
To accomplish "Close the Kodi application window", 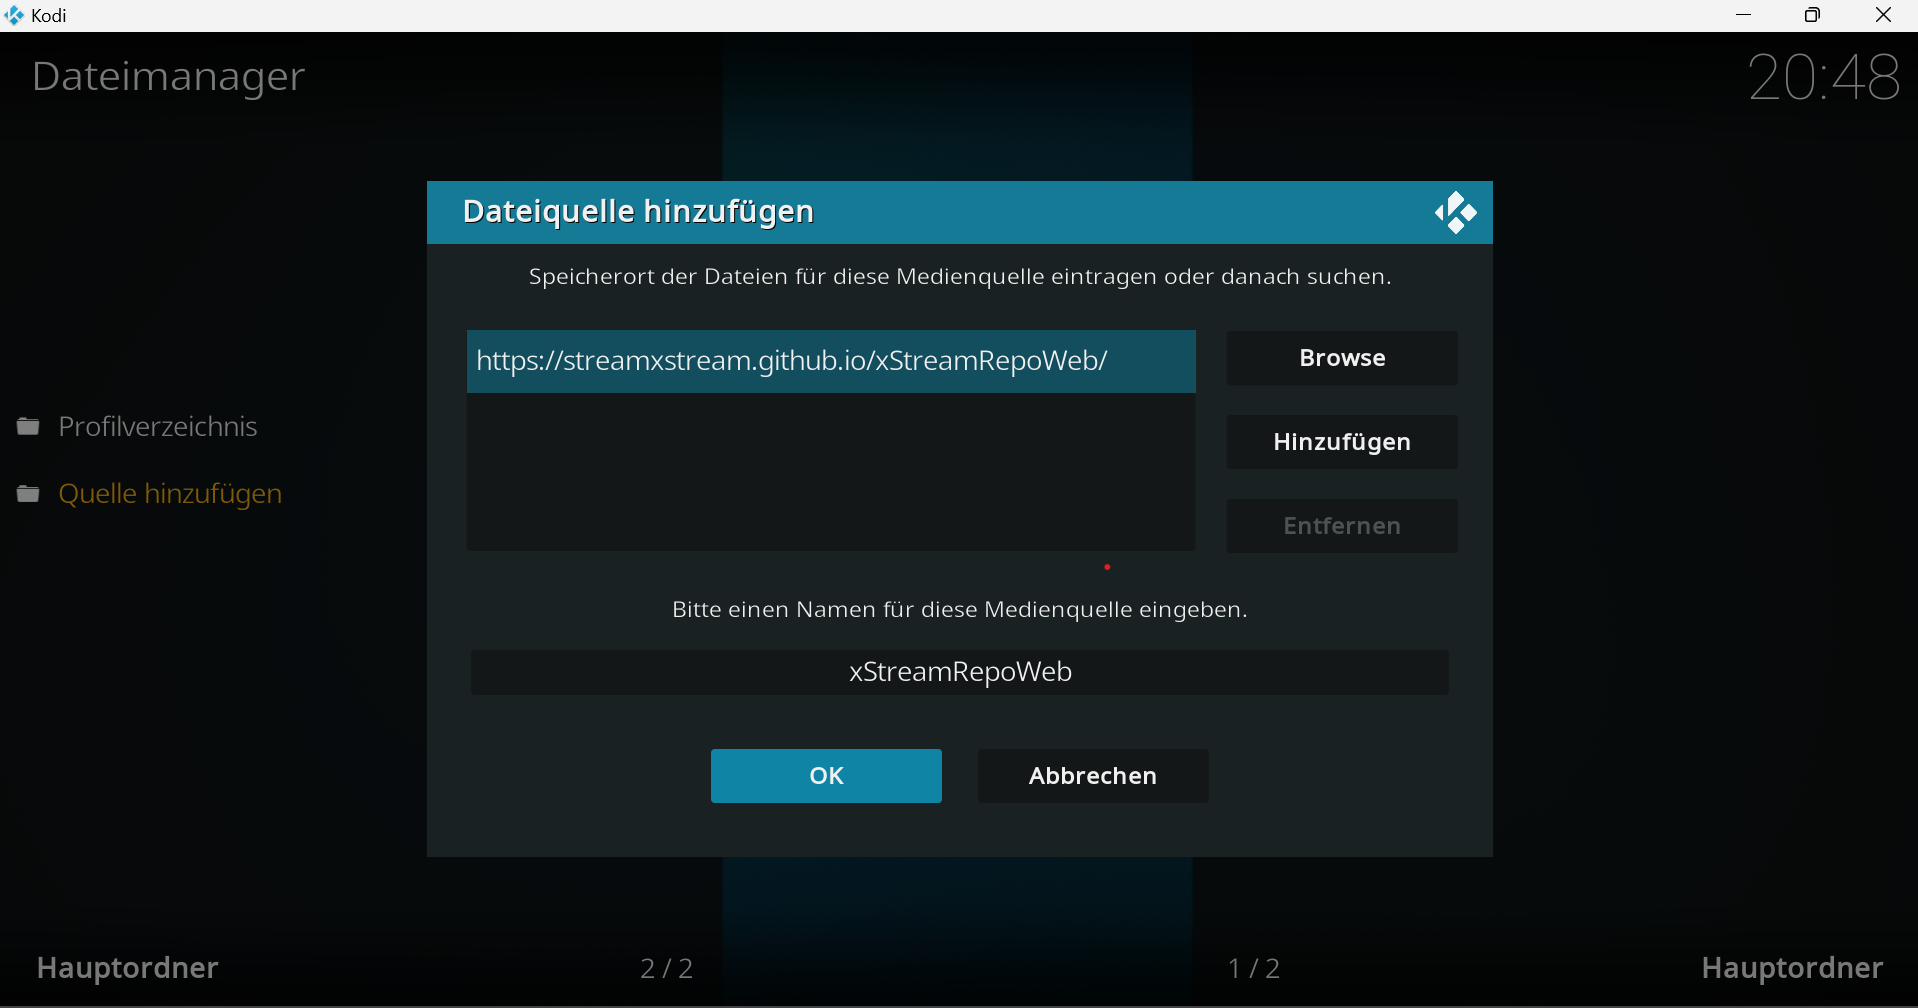I will [x=1883, y=15].
